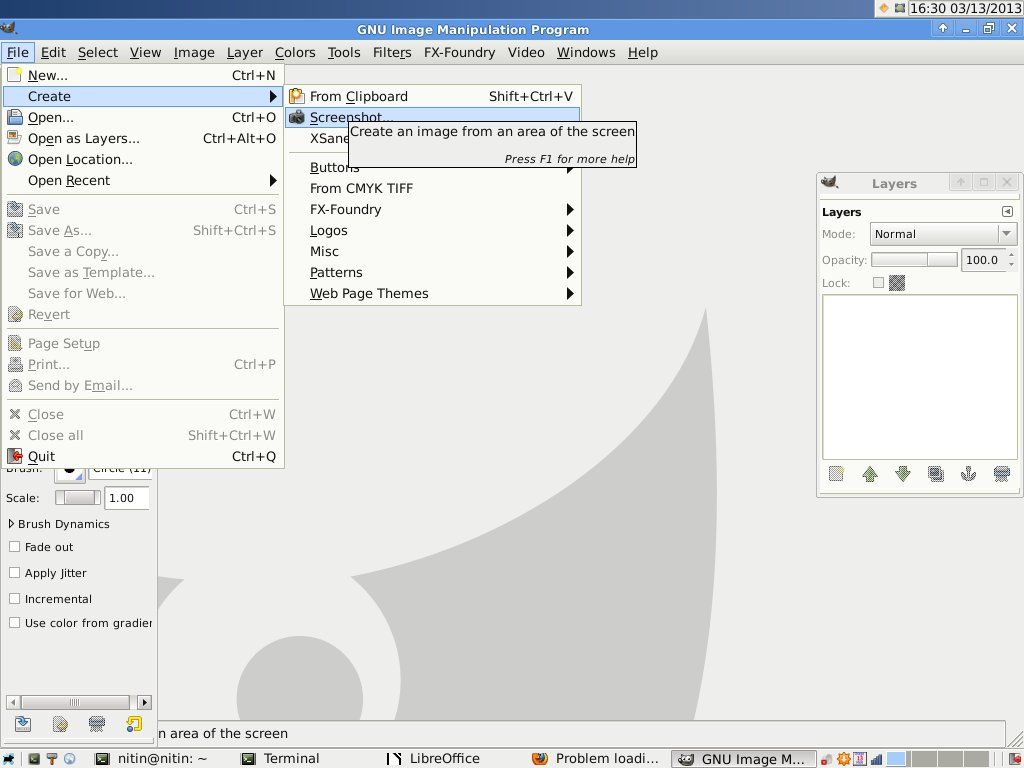
Task: Click the duplicate layer icon
Action: (x=936, y=474)
